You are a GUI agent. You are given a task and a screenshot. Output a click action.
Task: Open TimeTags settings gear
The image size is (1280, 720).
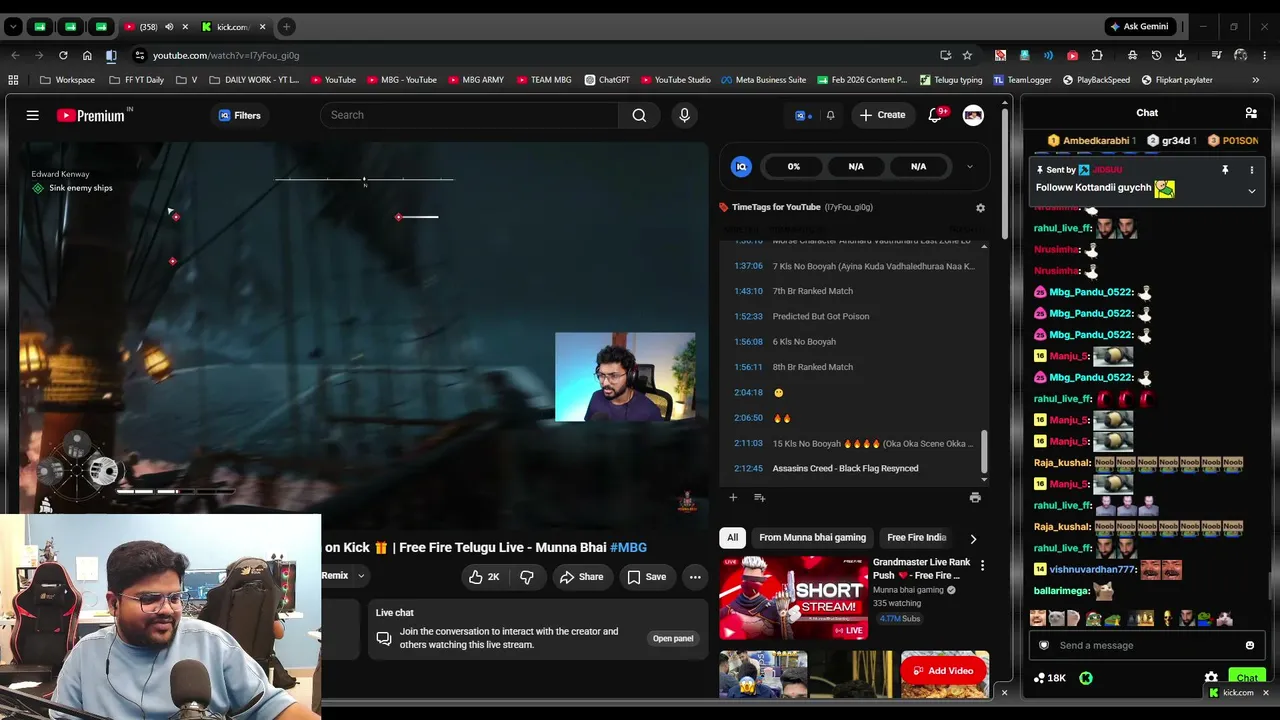pos(980,208)
